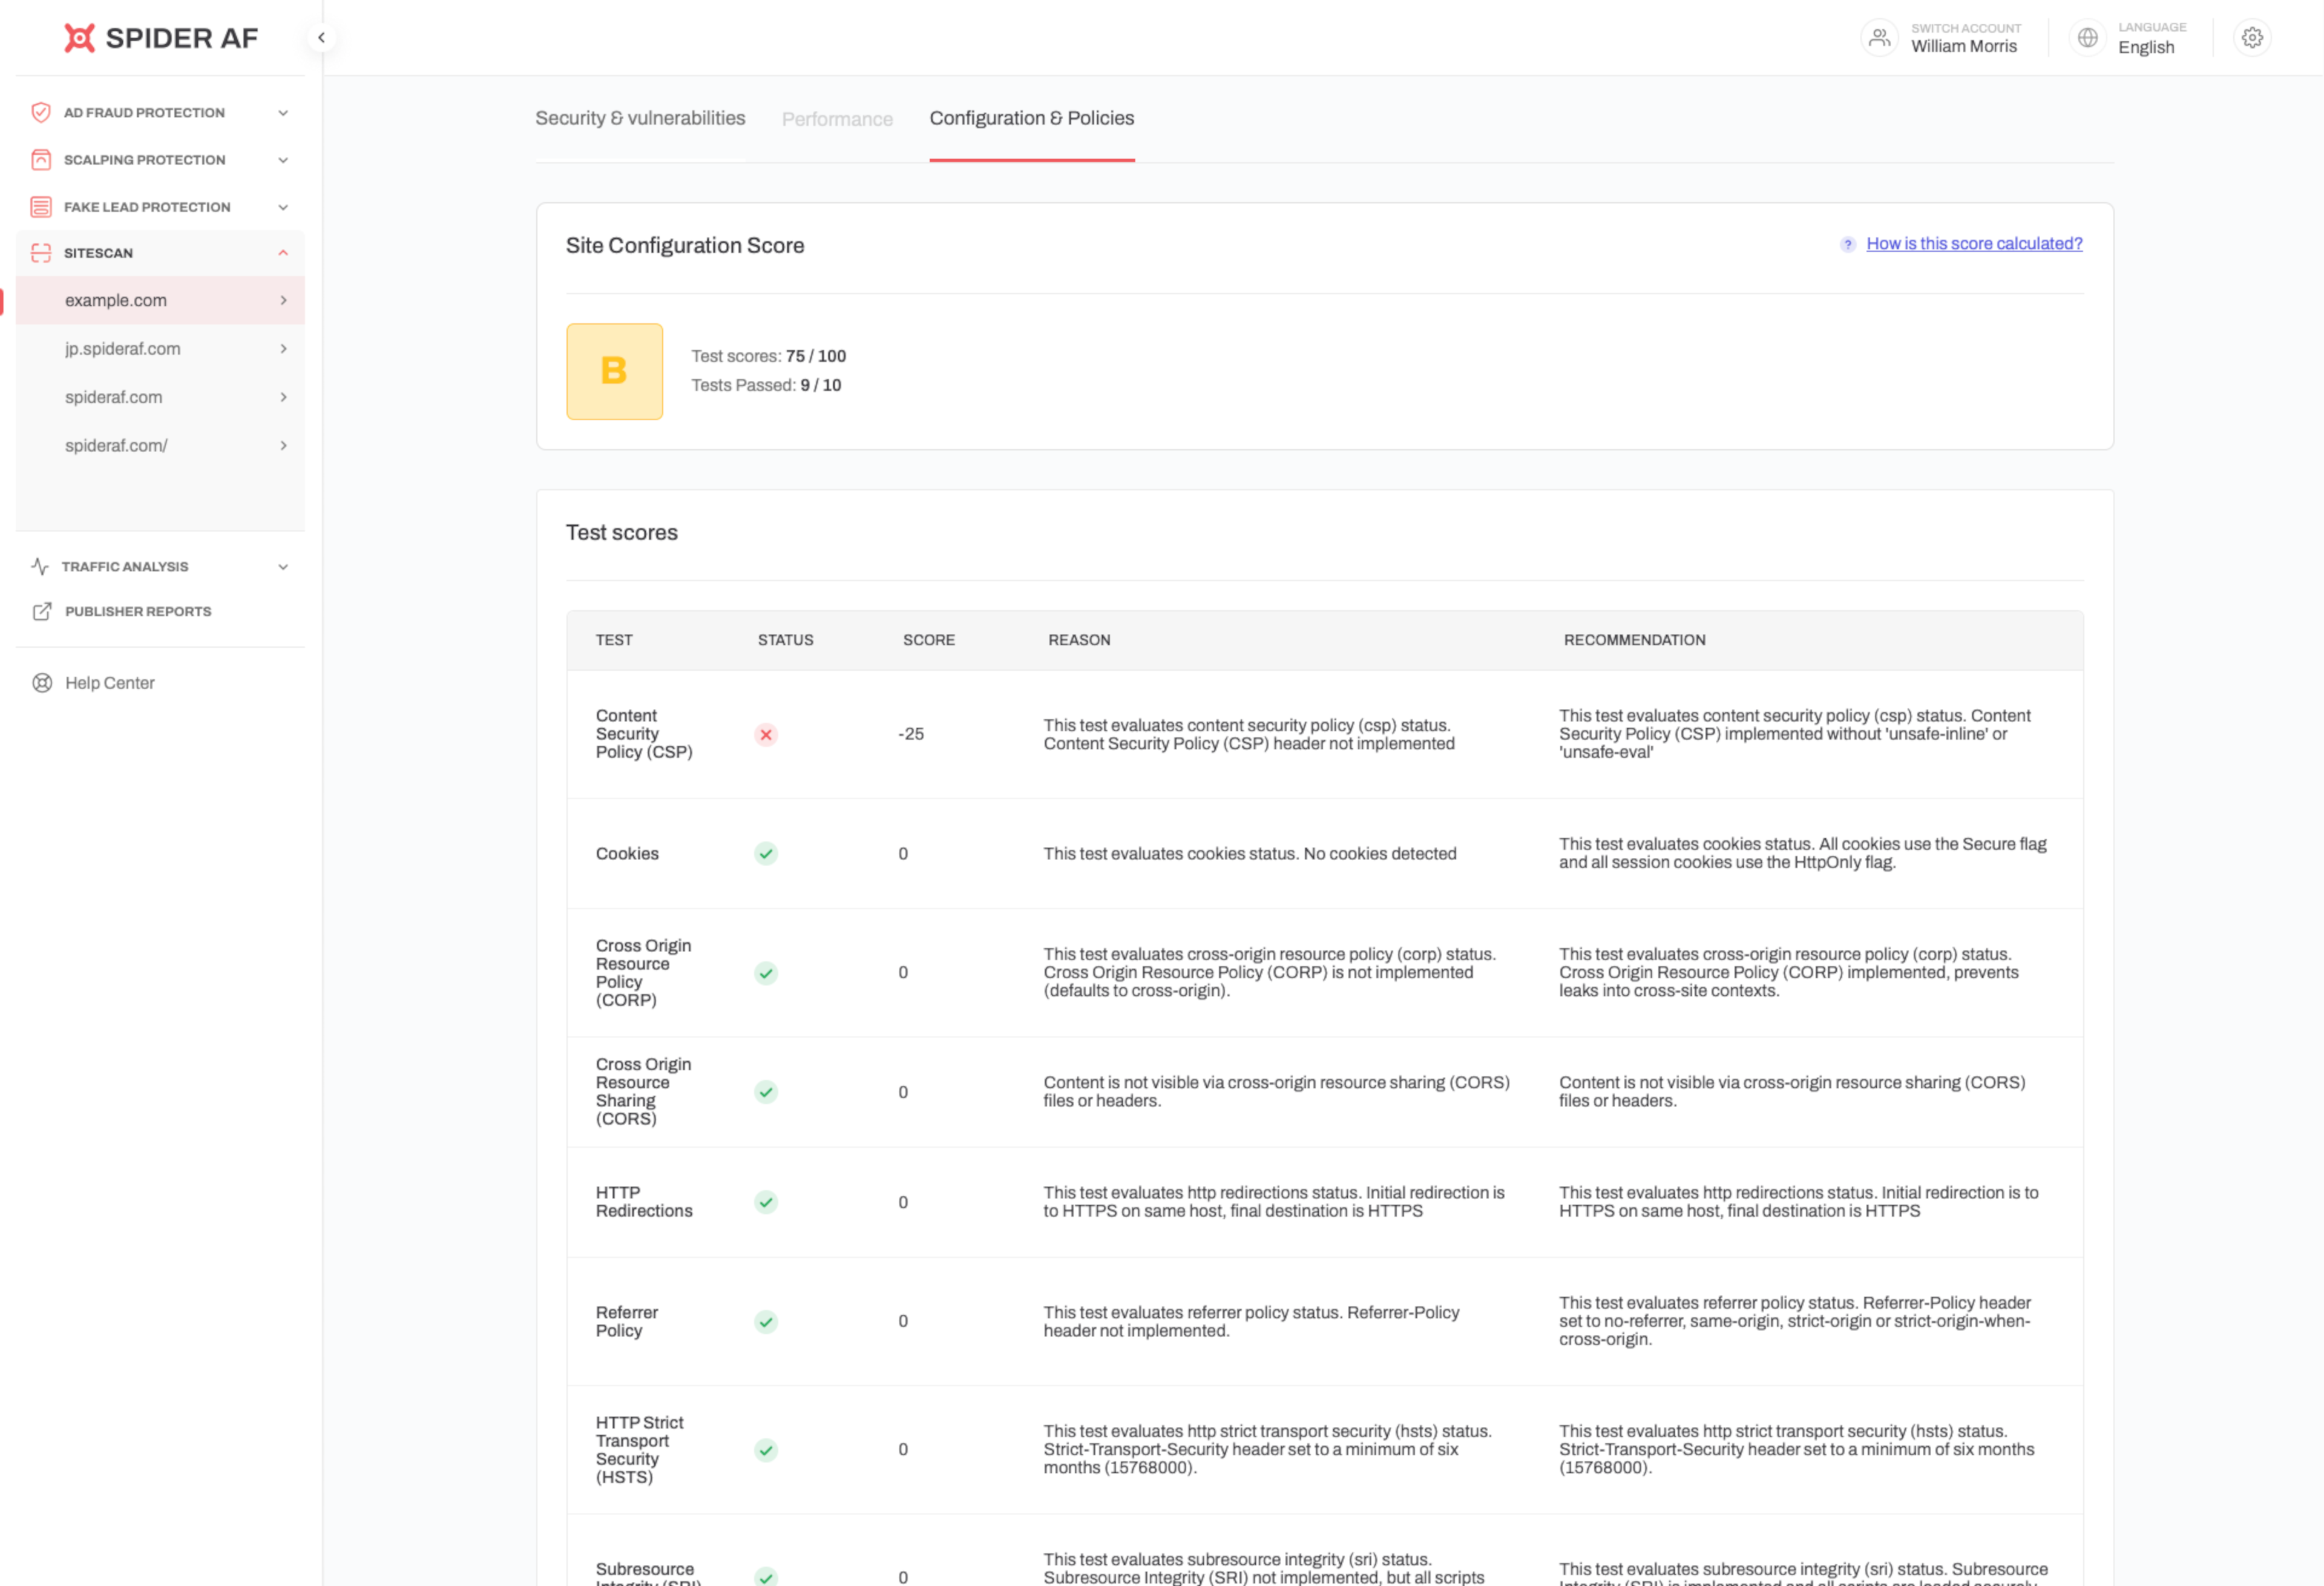Click the SiteScan scanner icon
The height and width of the screenshot is (1586, 2324).
41,253
